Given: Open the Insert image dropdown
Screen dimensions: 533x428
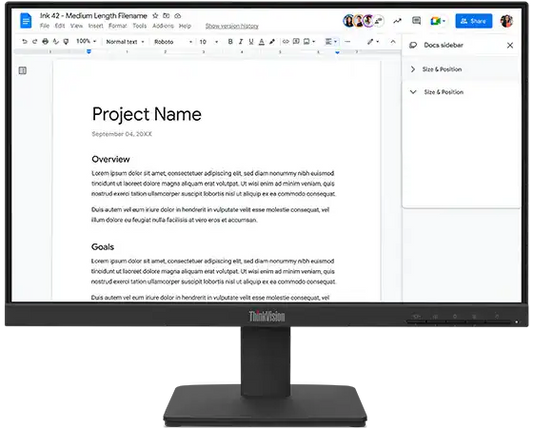Looking at the screenshot, I should click(309, 41).
